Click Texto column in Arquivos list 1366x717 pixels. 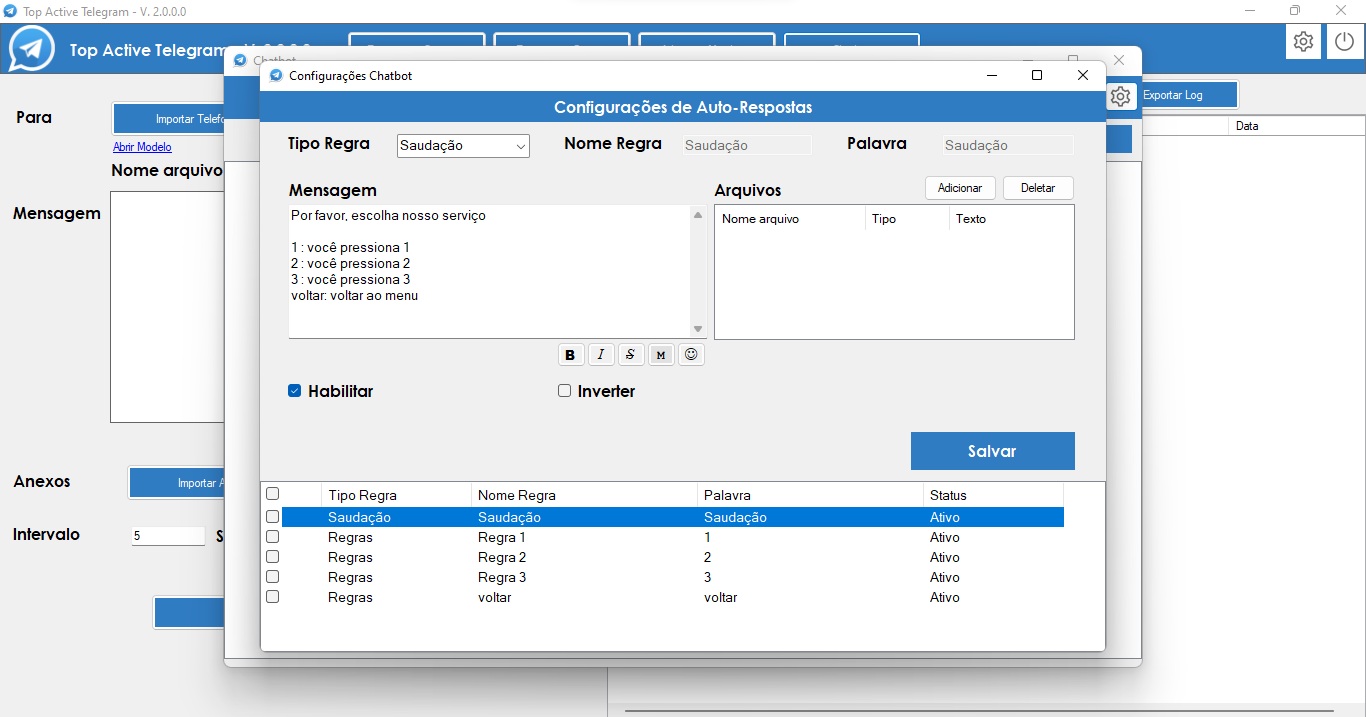tap(1011, 219)
